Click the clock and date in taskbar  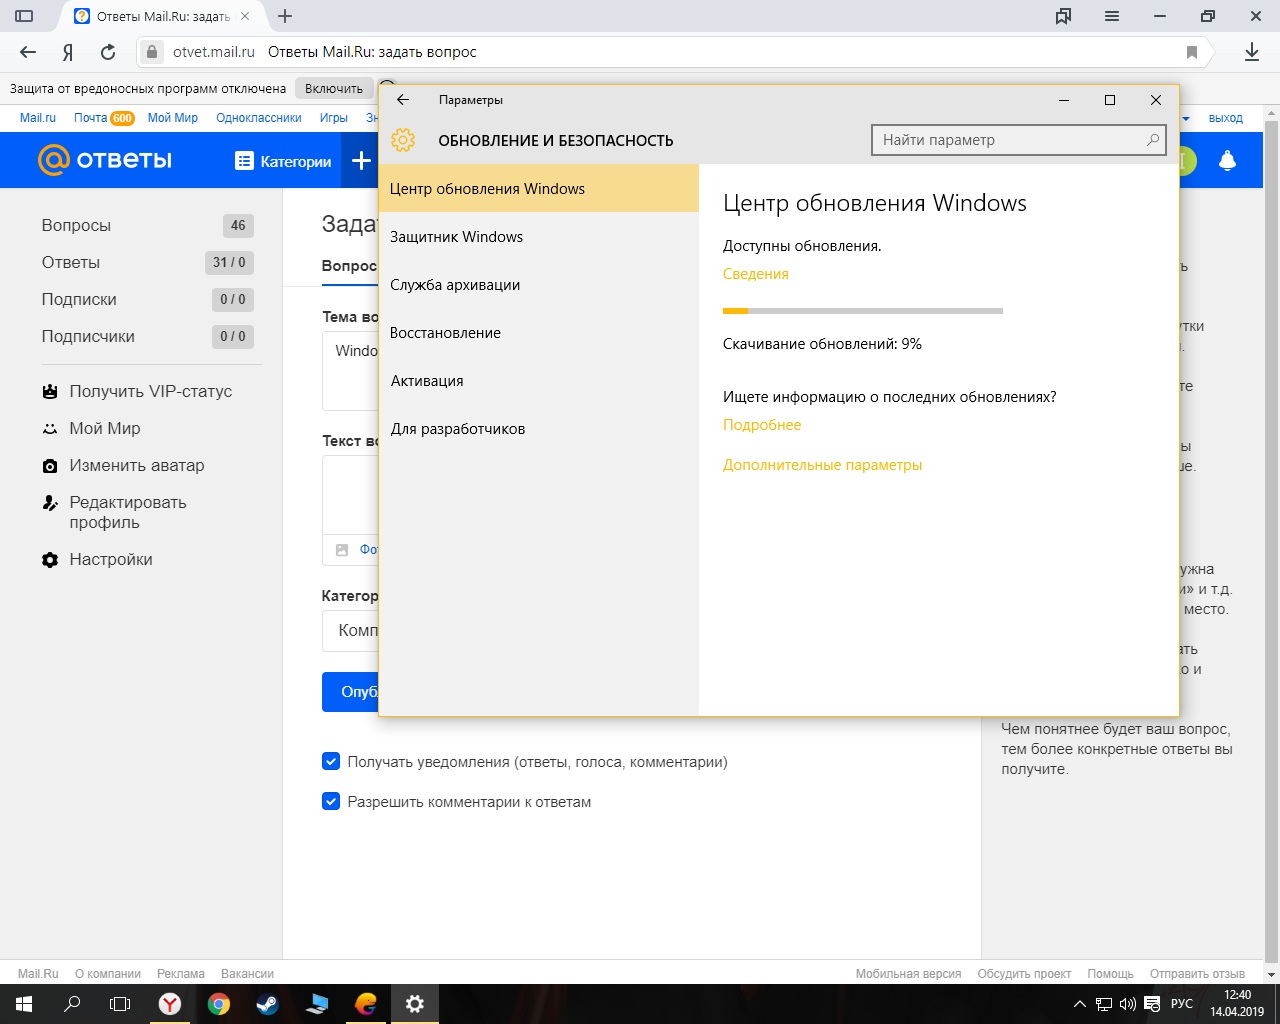pyautogui.click(x=1237, y=1004)
